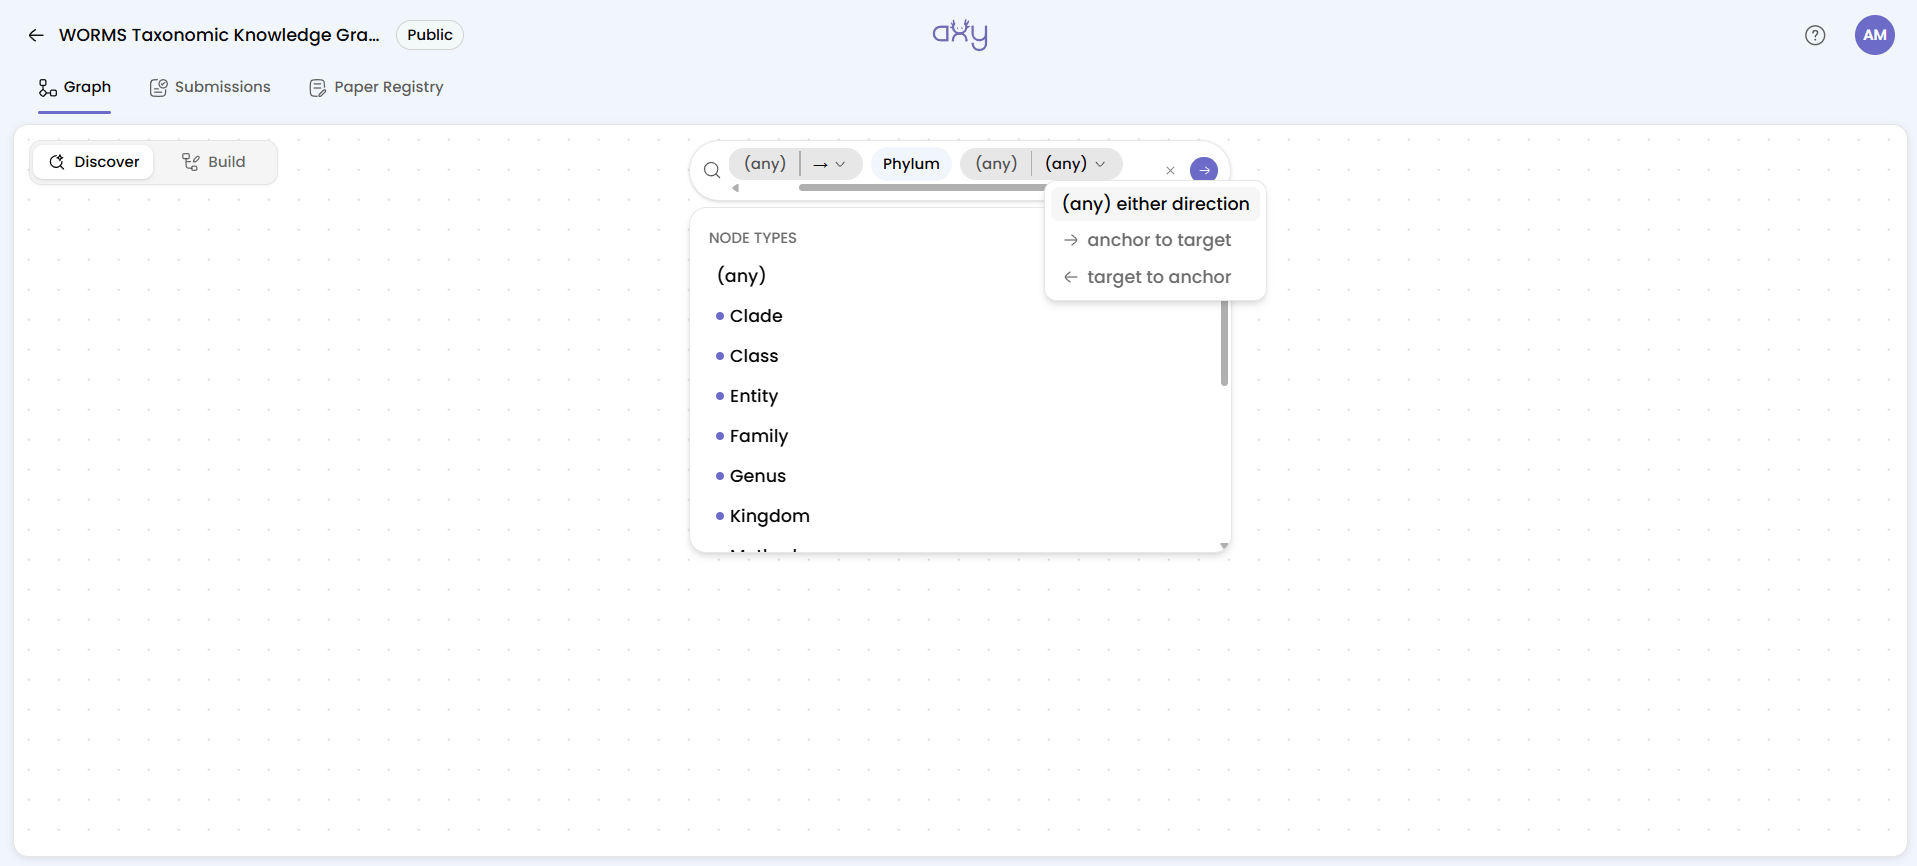Viewport: 1917px width, 866px height.
Task: Select the Family node type
Action: coord(759,436)
